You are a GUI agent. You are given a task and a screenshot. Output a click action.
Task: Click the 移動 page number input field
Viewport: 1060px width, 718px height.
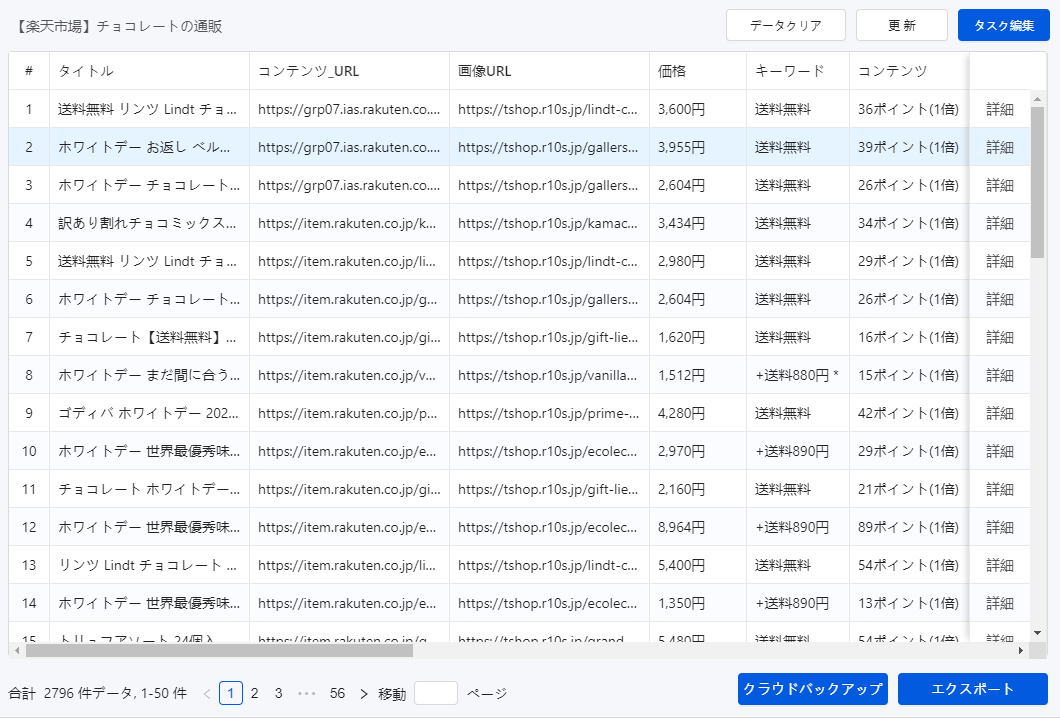[435, 693]
